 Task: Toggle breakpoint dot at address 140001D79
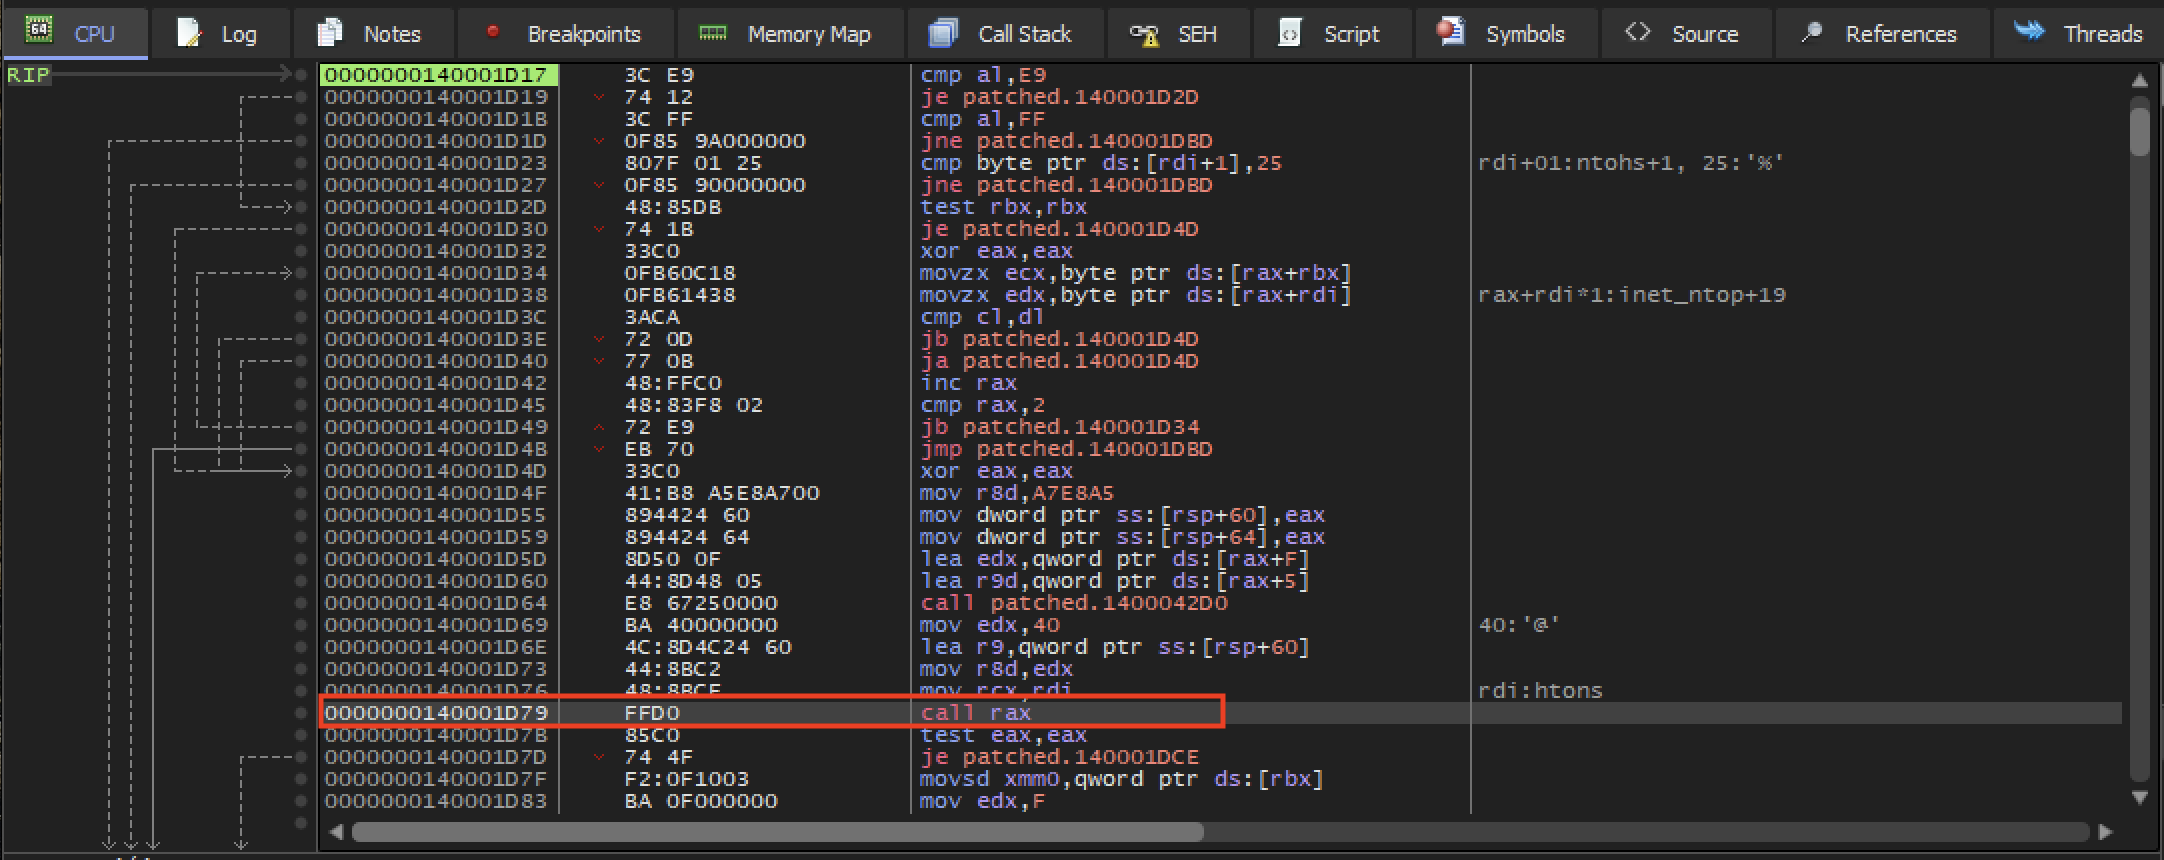[301, 713]
